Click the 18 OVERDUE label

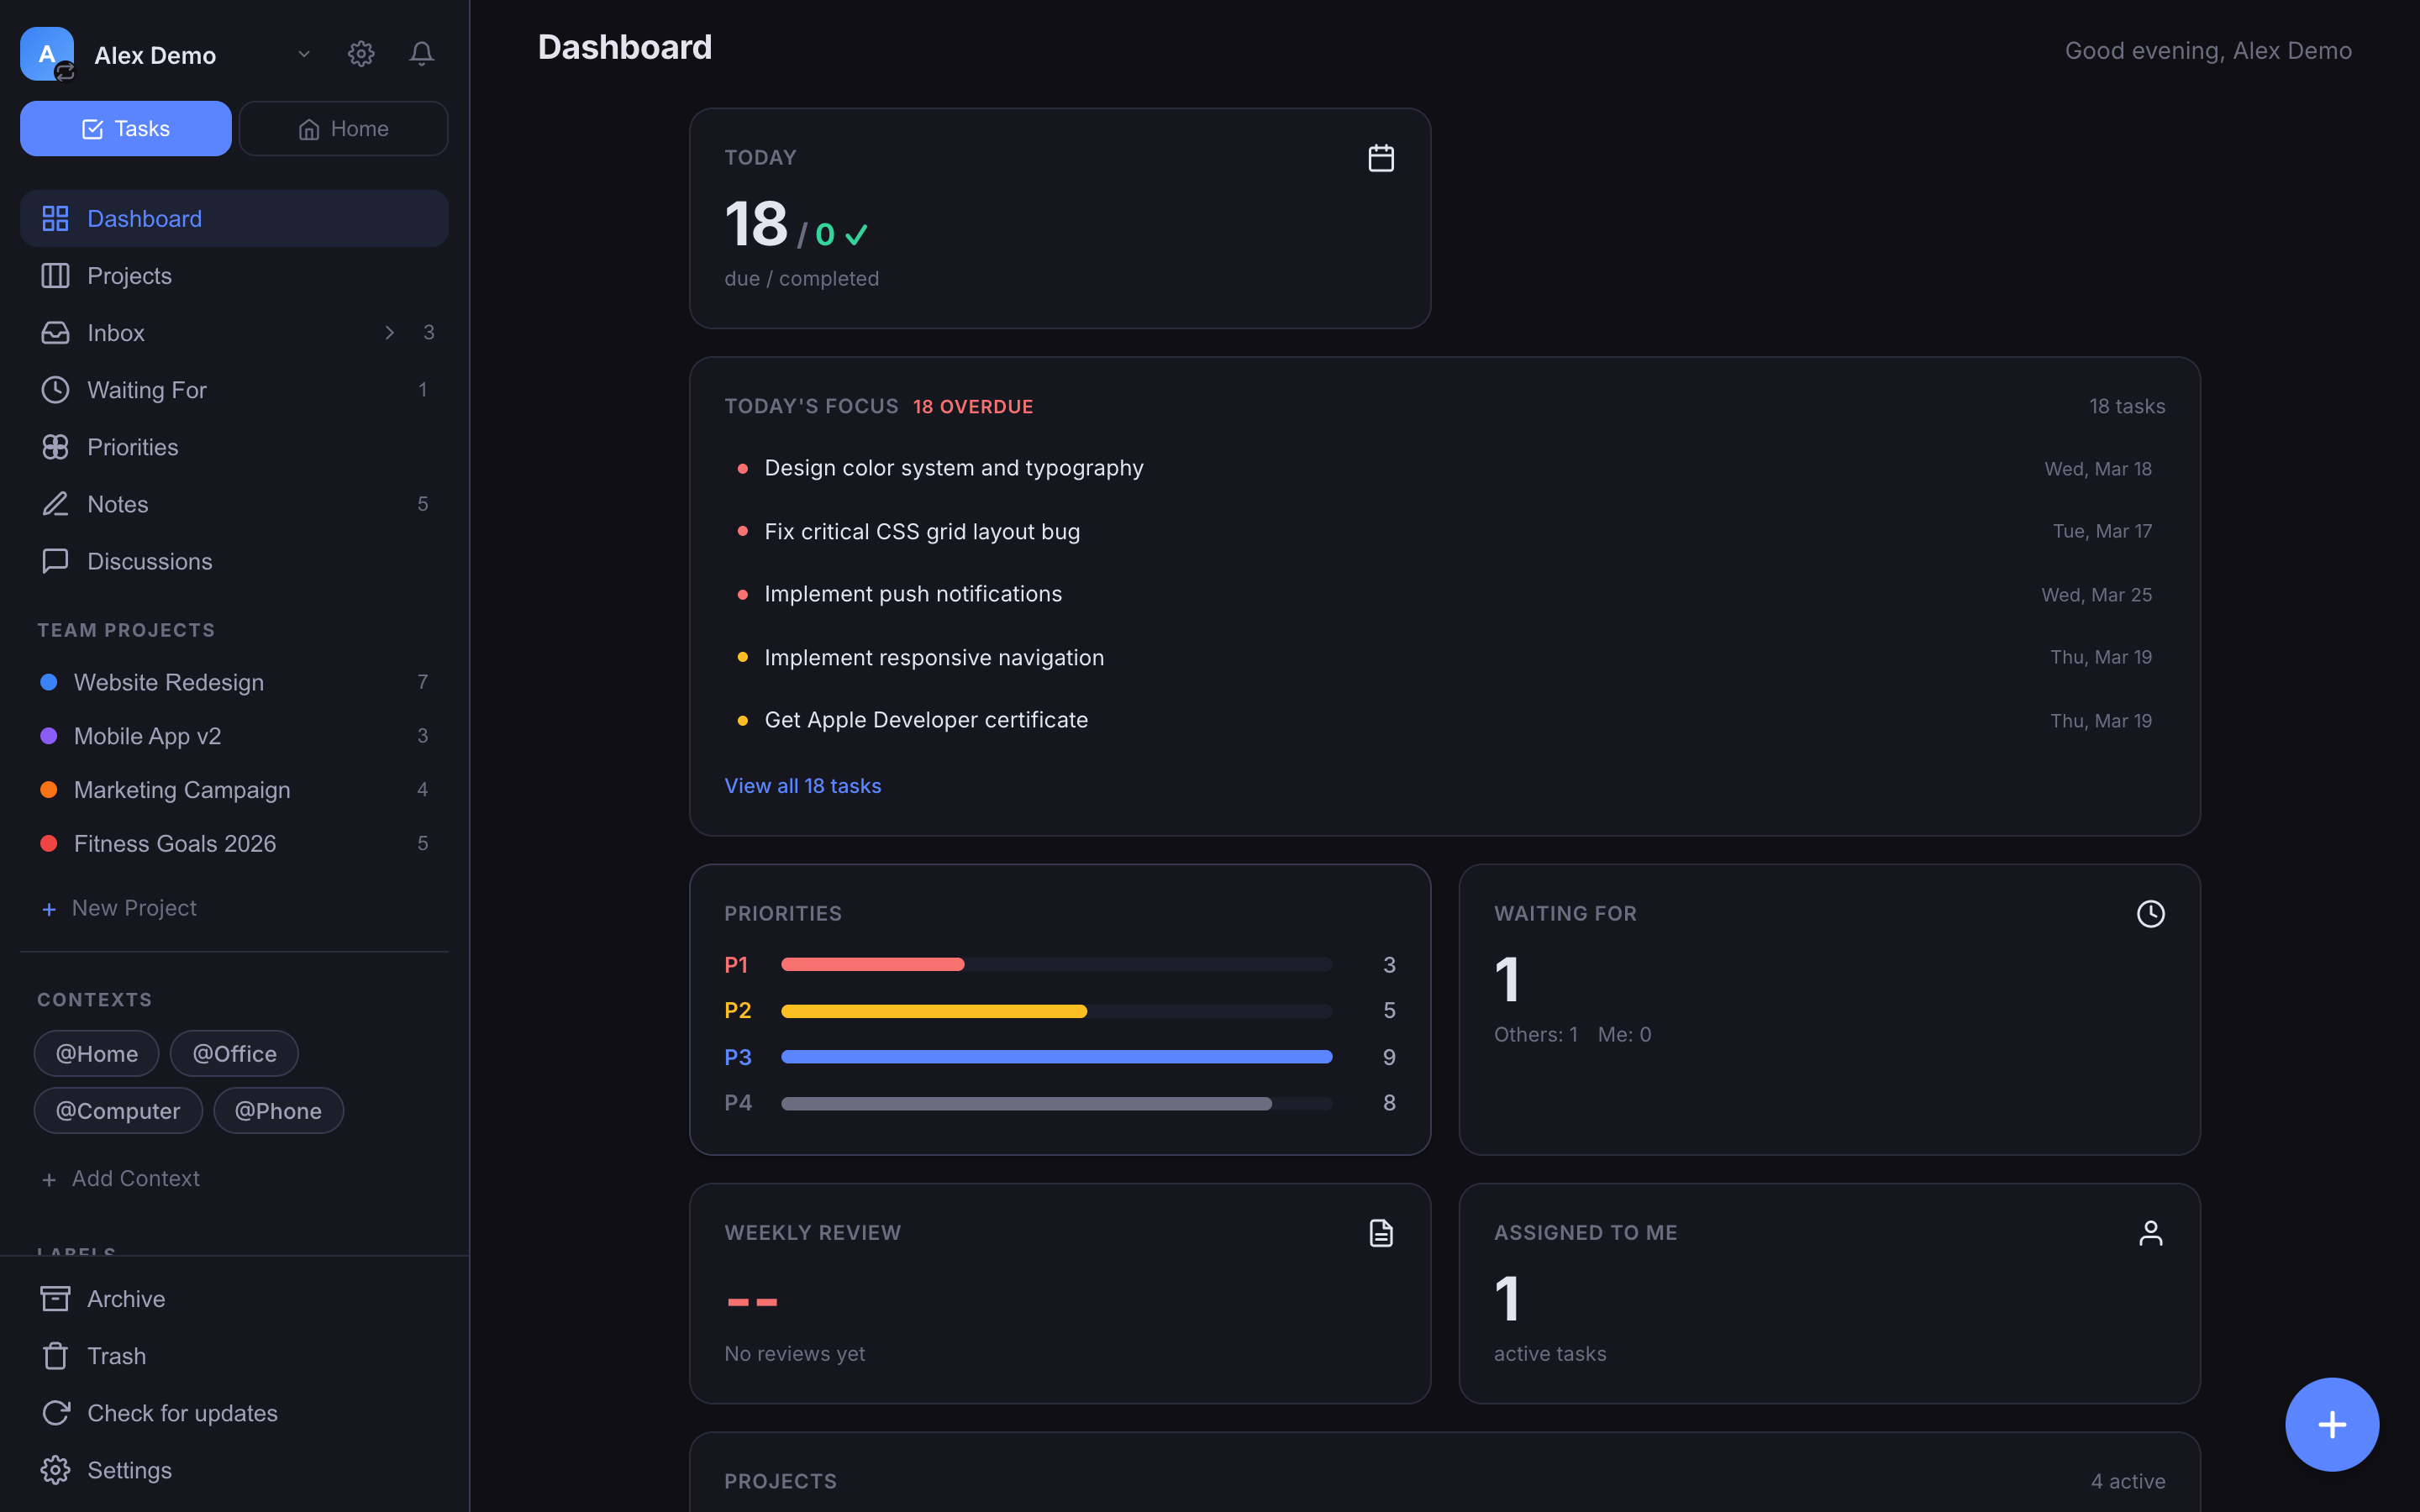tap(973, 407)
